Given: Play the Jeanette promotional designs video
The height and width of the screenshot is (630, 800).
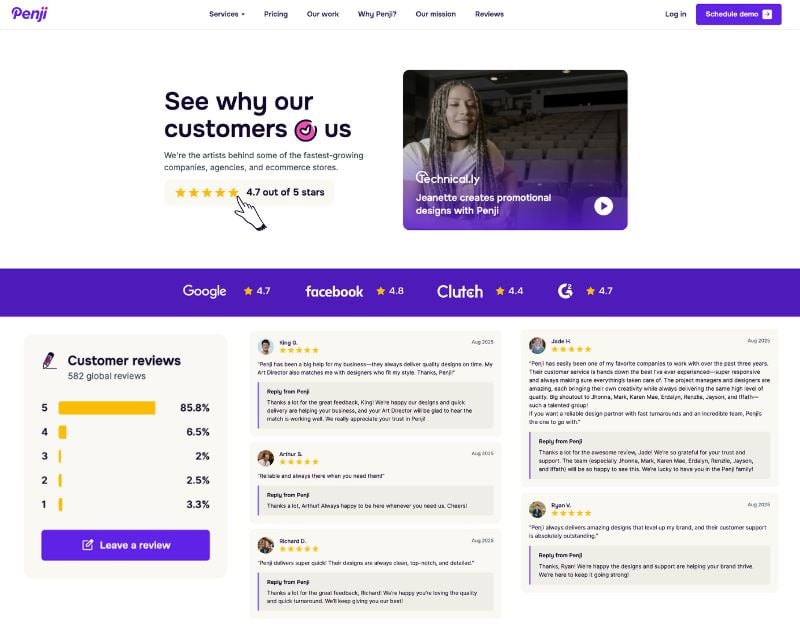Looking at the screenshot, I should [x=602, y=207].
